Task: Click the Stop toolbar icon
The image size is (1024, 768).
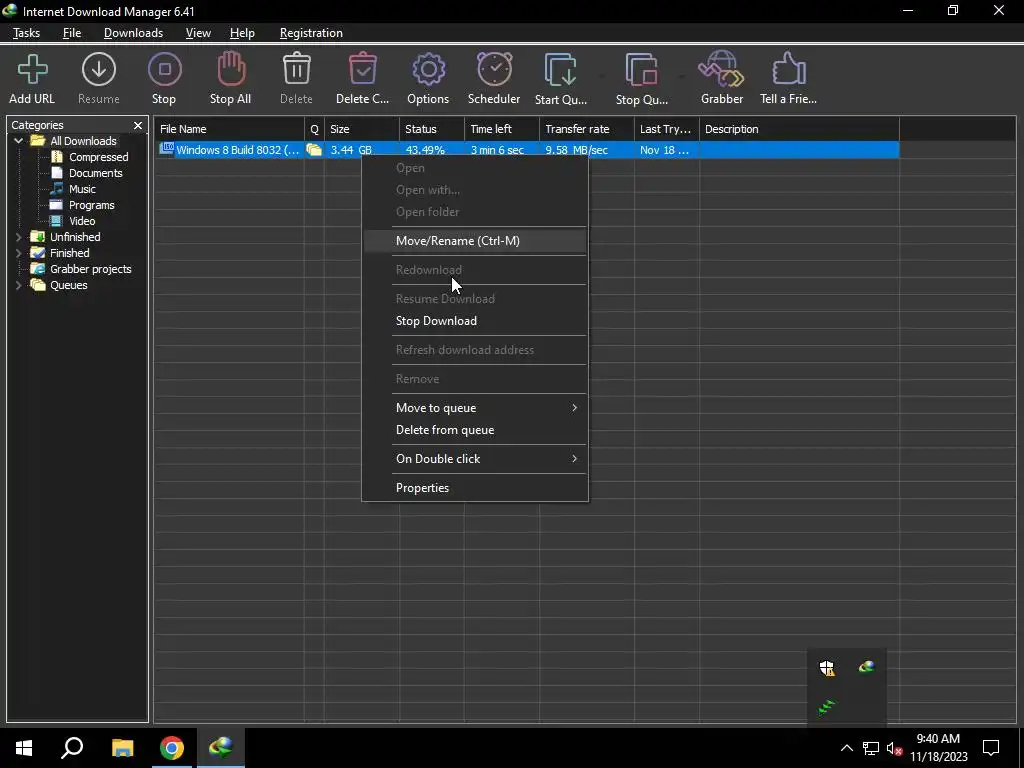Action: point(165,70)
